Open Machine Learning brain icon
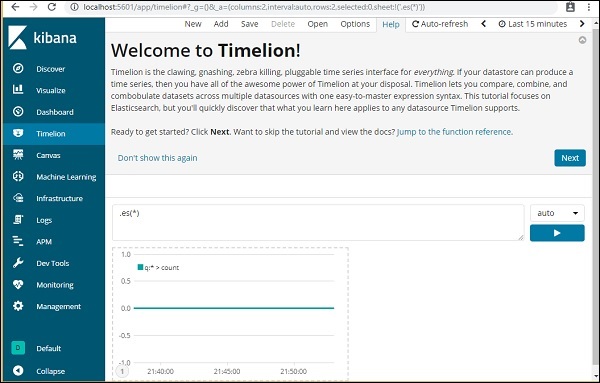The width and height of the screenshot is (600, 383). click(18, 176)
